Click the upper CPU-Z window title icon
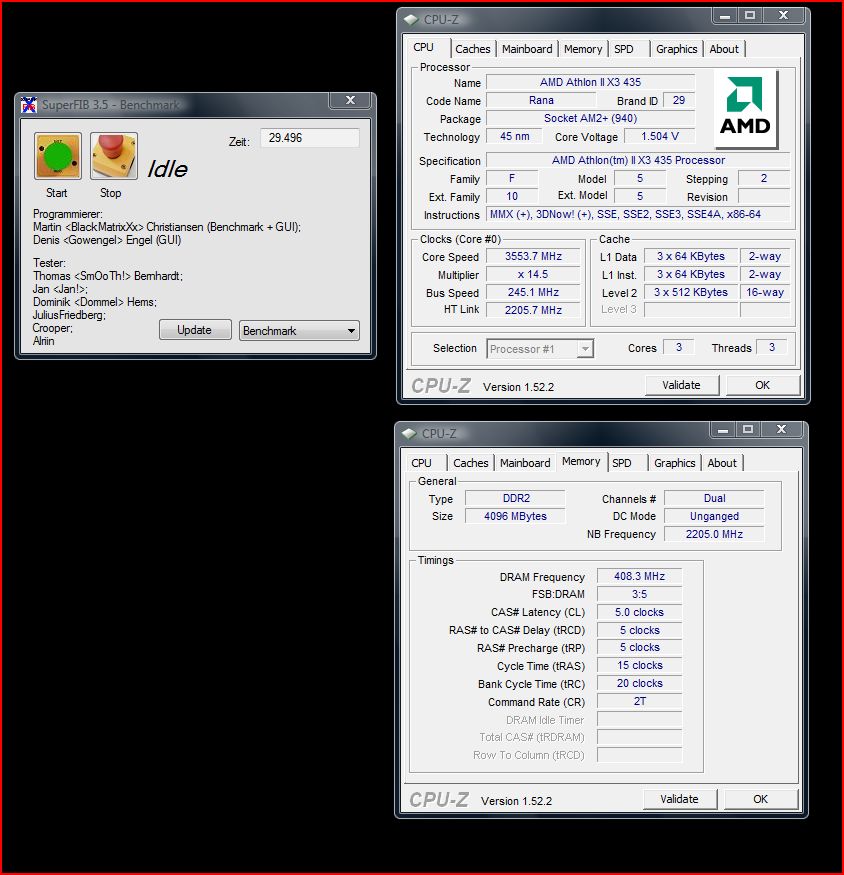Viewport: 844px width, 875px height. pyautogui.click(x=411, y=20)
